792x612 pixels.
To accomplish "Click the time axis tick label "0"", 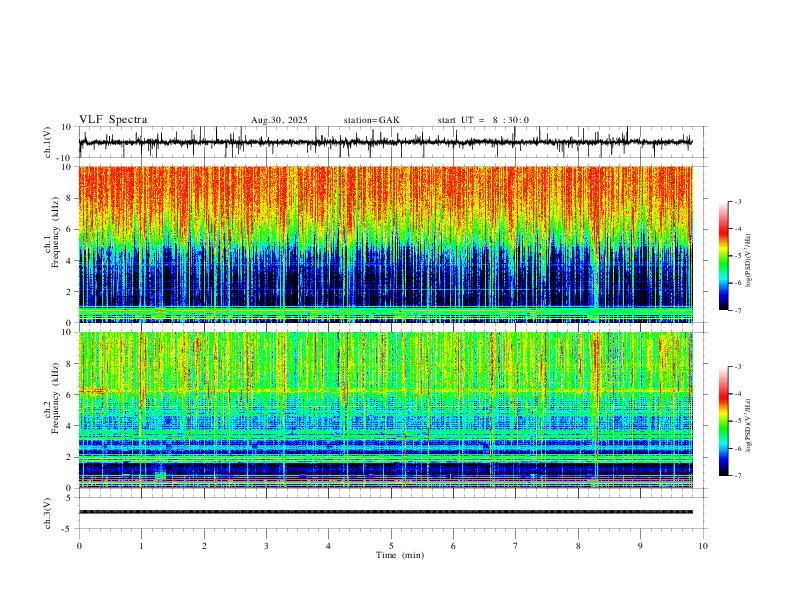I will [79, 546].
